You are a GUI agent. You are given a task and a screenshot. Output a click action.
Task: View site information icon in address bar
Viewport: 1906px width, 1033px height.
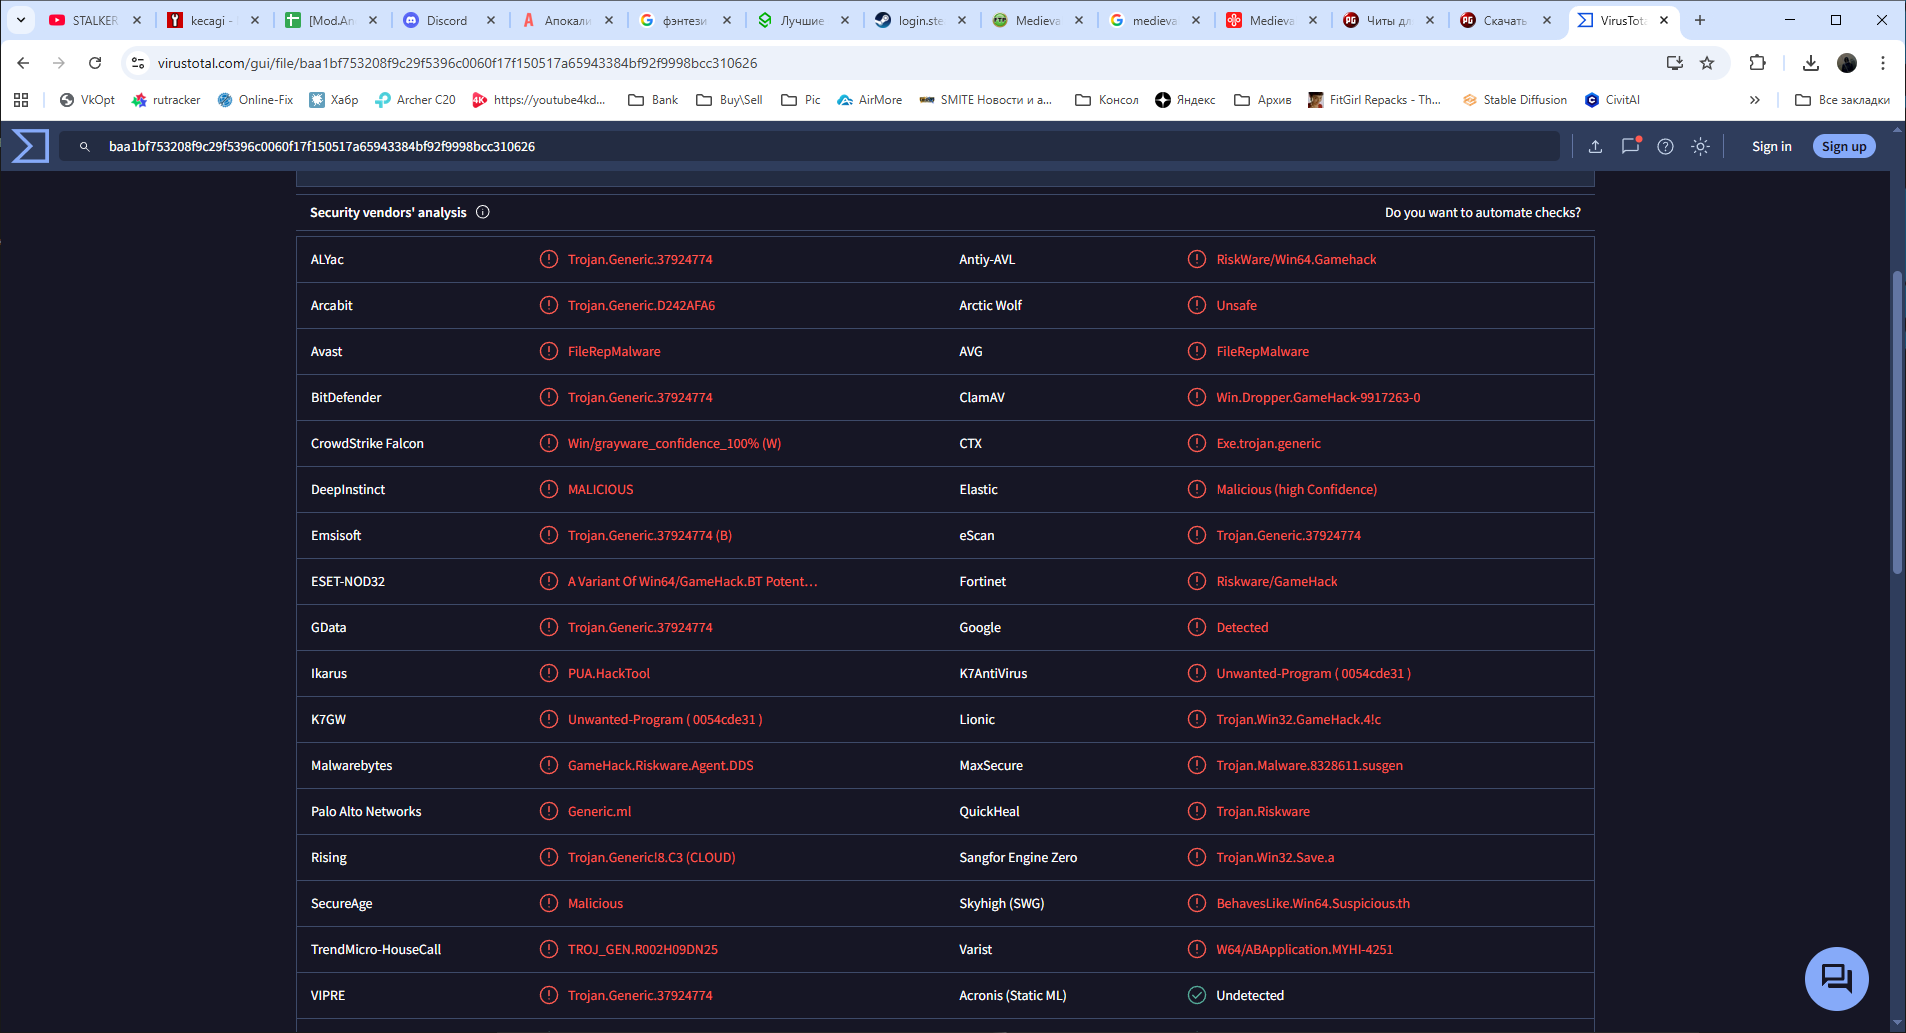pos(138,63)
